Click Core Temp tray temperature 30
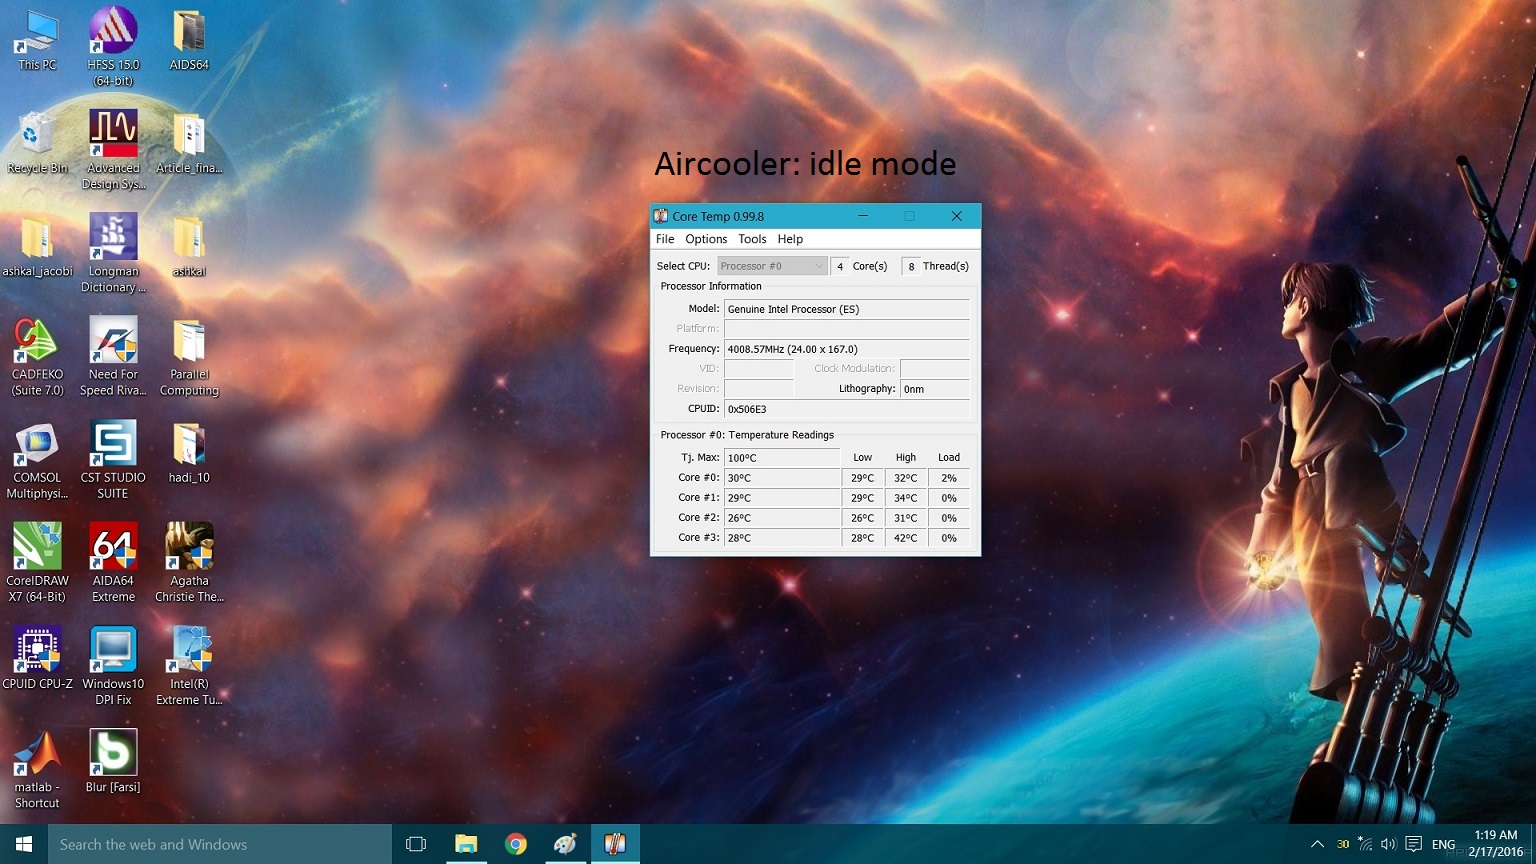Screen dimensions: 1536x864 [x=1343, y=844]
